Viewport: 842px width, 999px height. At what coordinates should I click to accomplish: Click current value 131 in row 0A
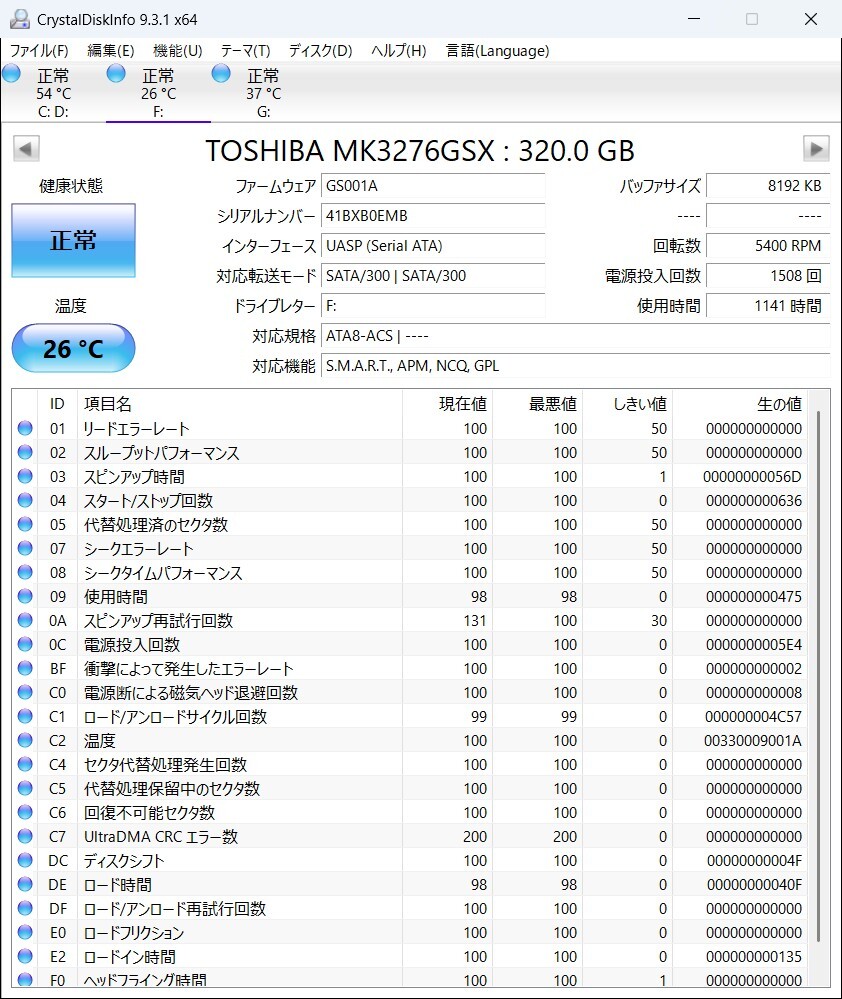[475, 621]
